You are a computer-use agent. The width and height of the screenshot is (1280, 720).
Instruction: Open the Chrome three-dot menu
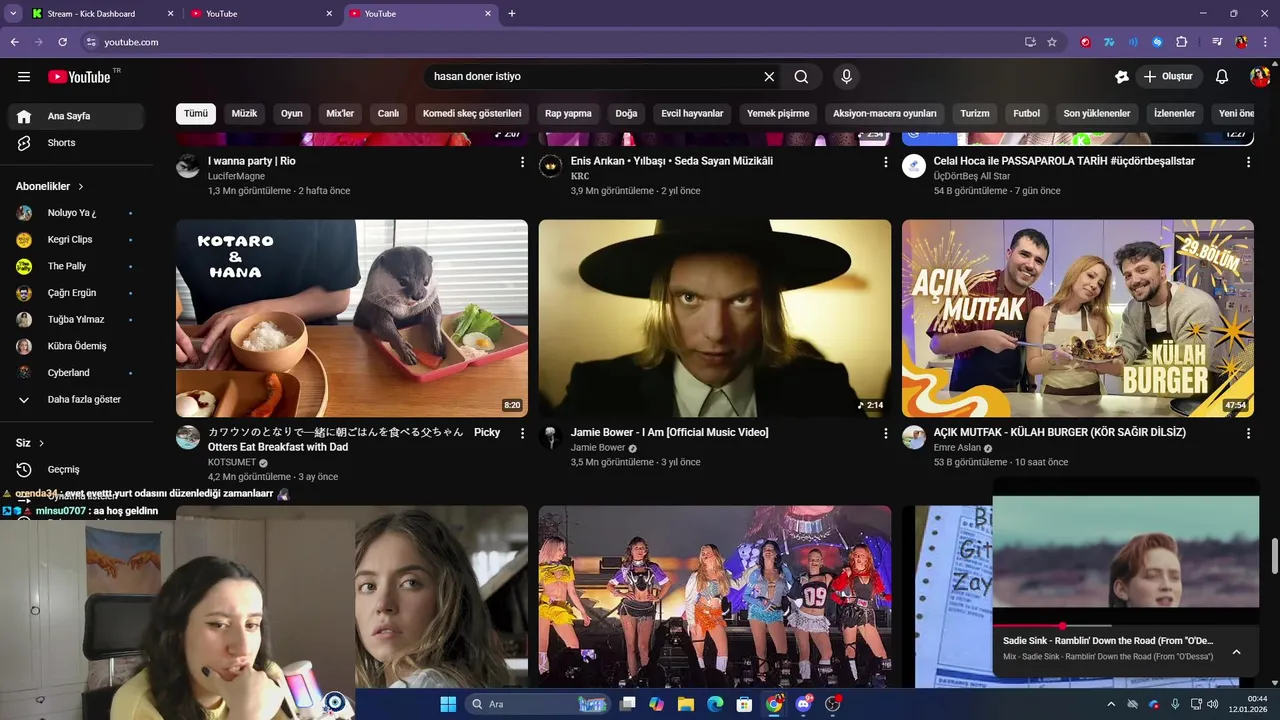click(1265, 42)
